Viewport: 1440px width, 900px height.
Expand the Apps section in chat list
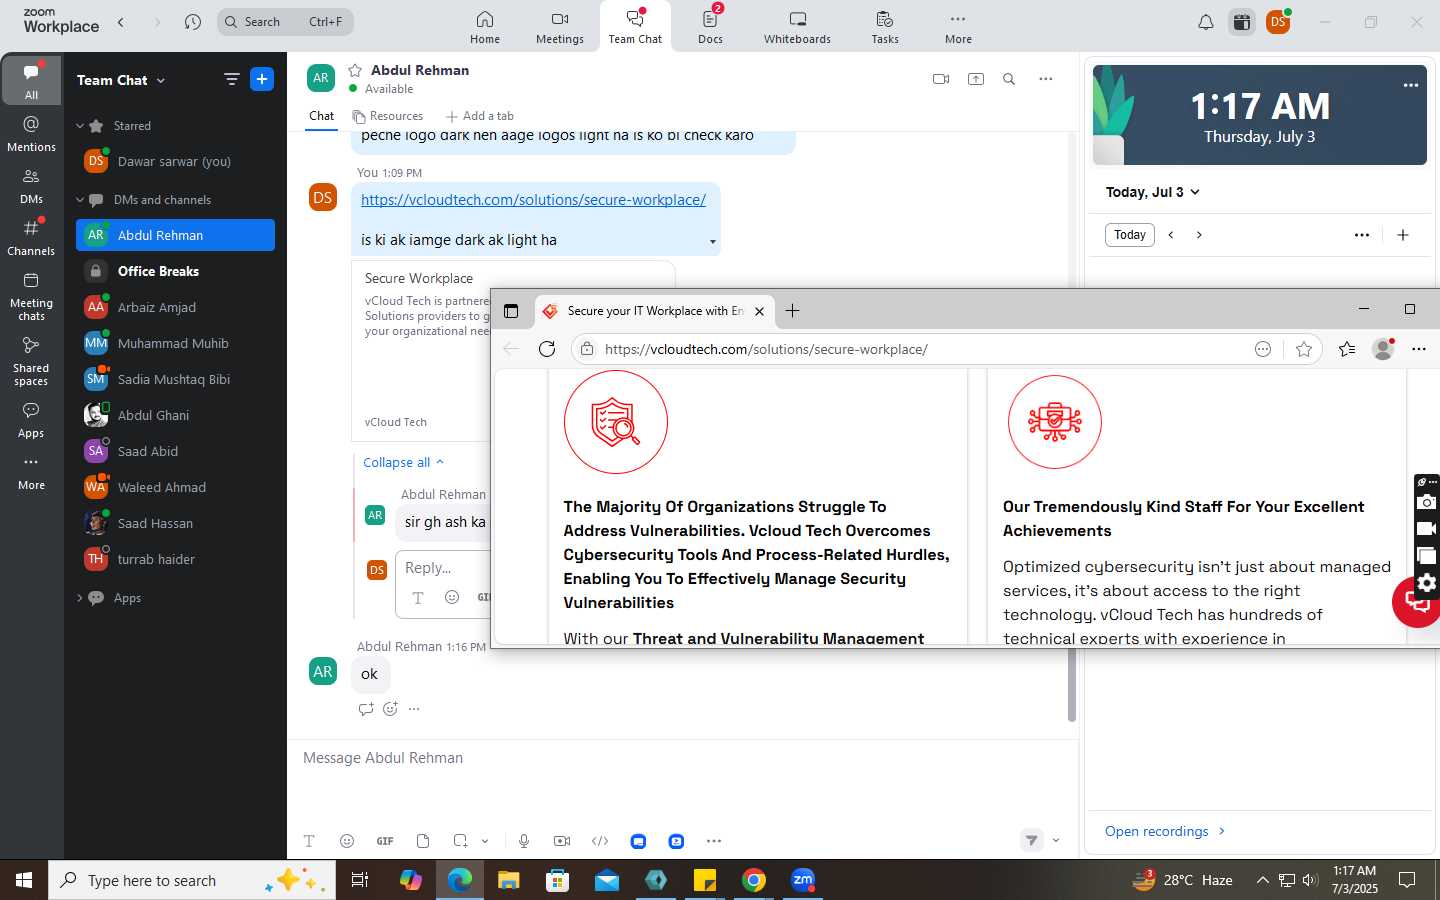click(80, 598)
